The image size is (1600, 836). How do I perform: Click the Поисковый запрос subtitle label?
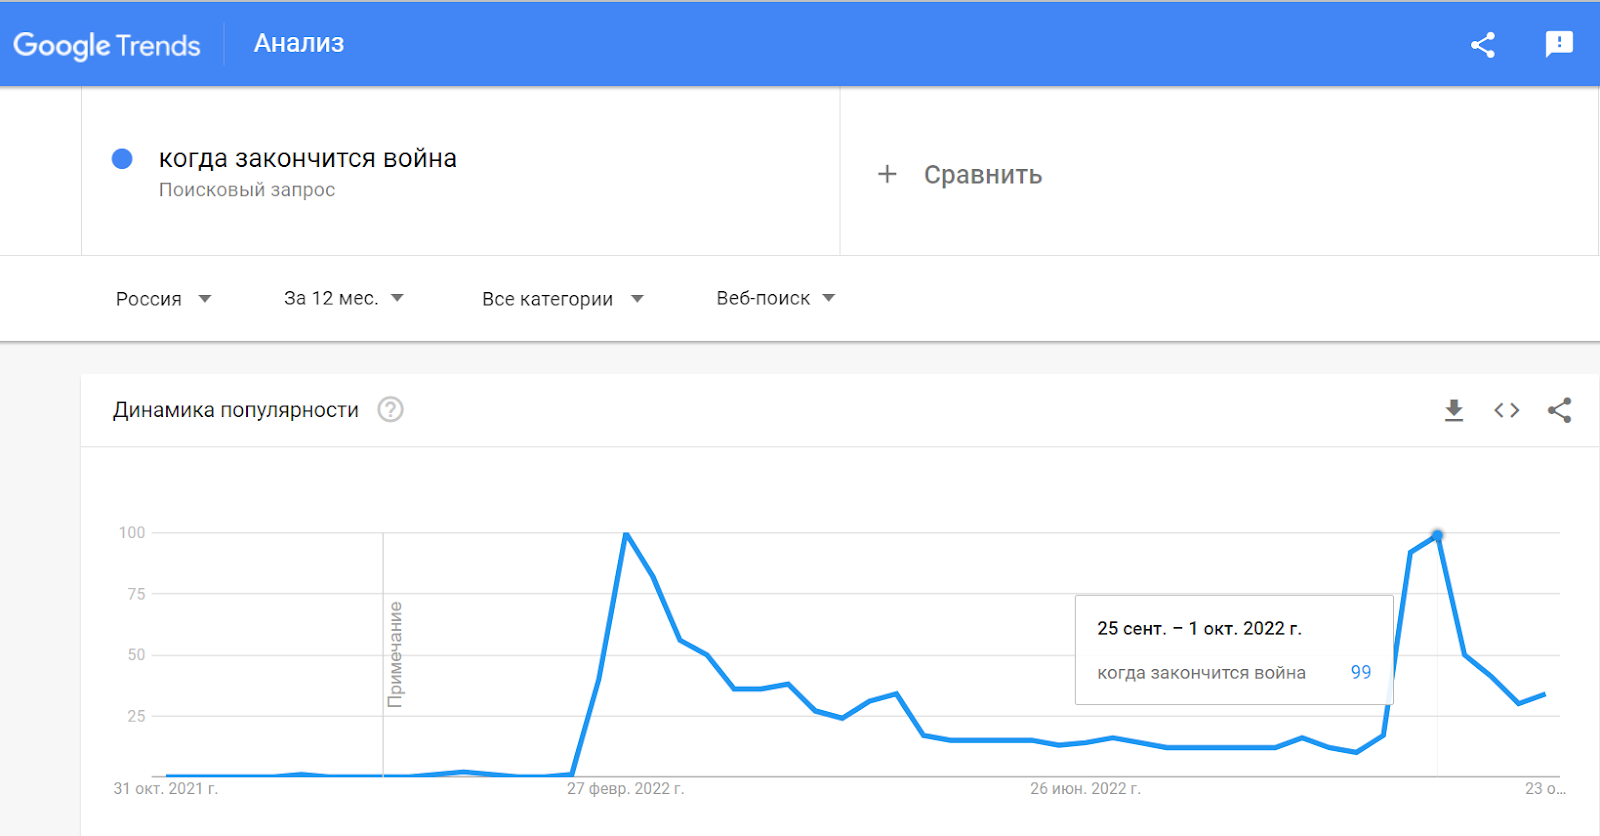point(247,190)
